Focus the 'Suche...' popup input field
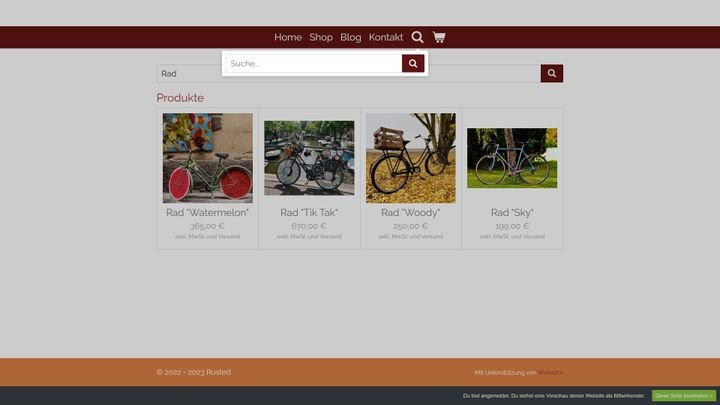Screen dimensions: 720x405 (x=314, y=64)
